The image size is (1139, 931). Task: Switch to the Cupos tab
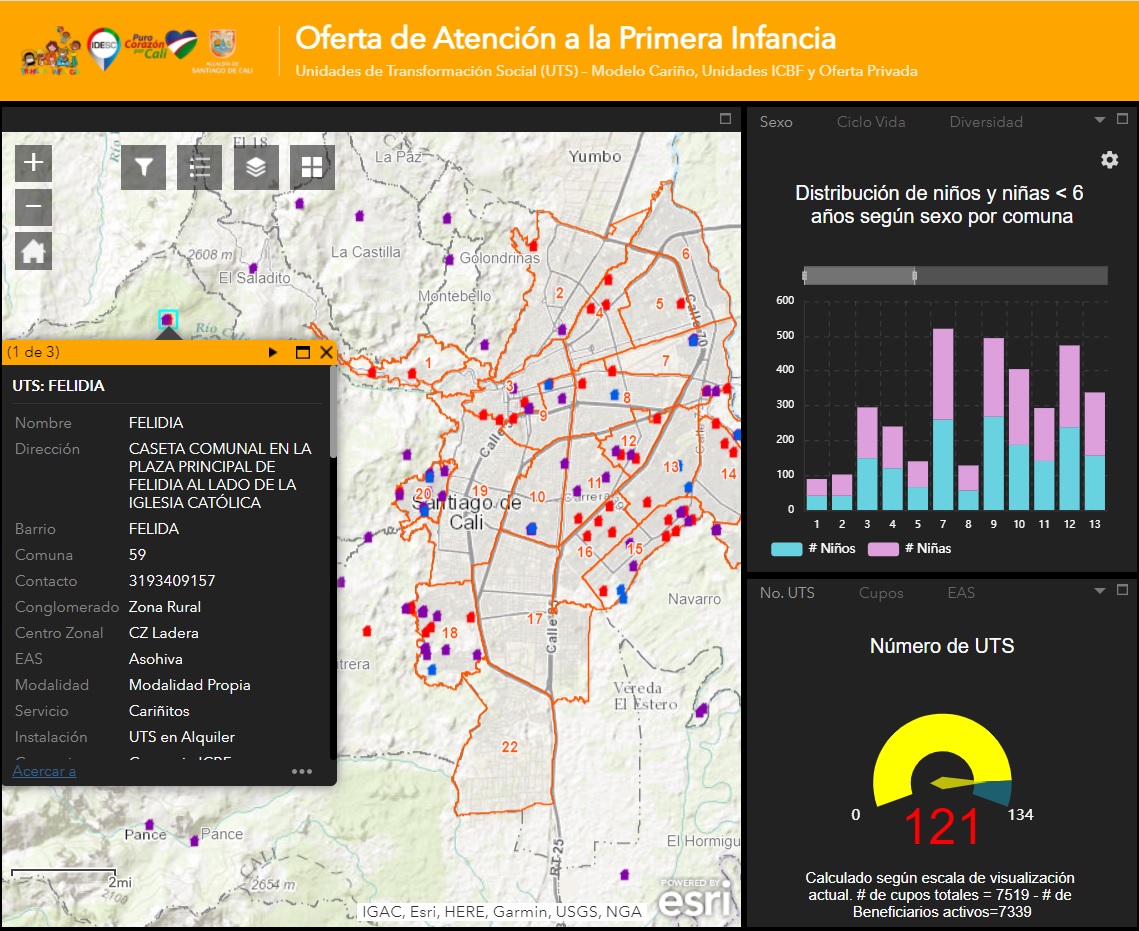[881, 592]
